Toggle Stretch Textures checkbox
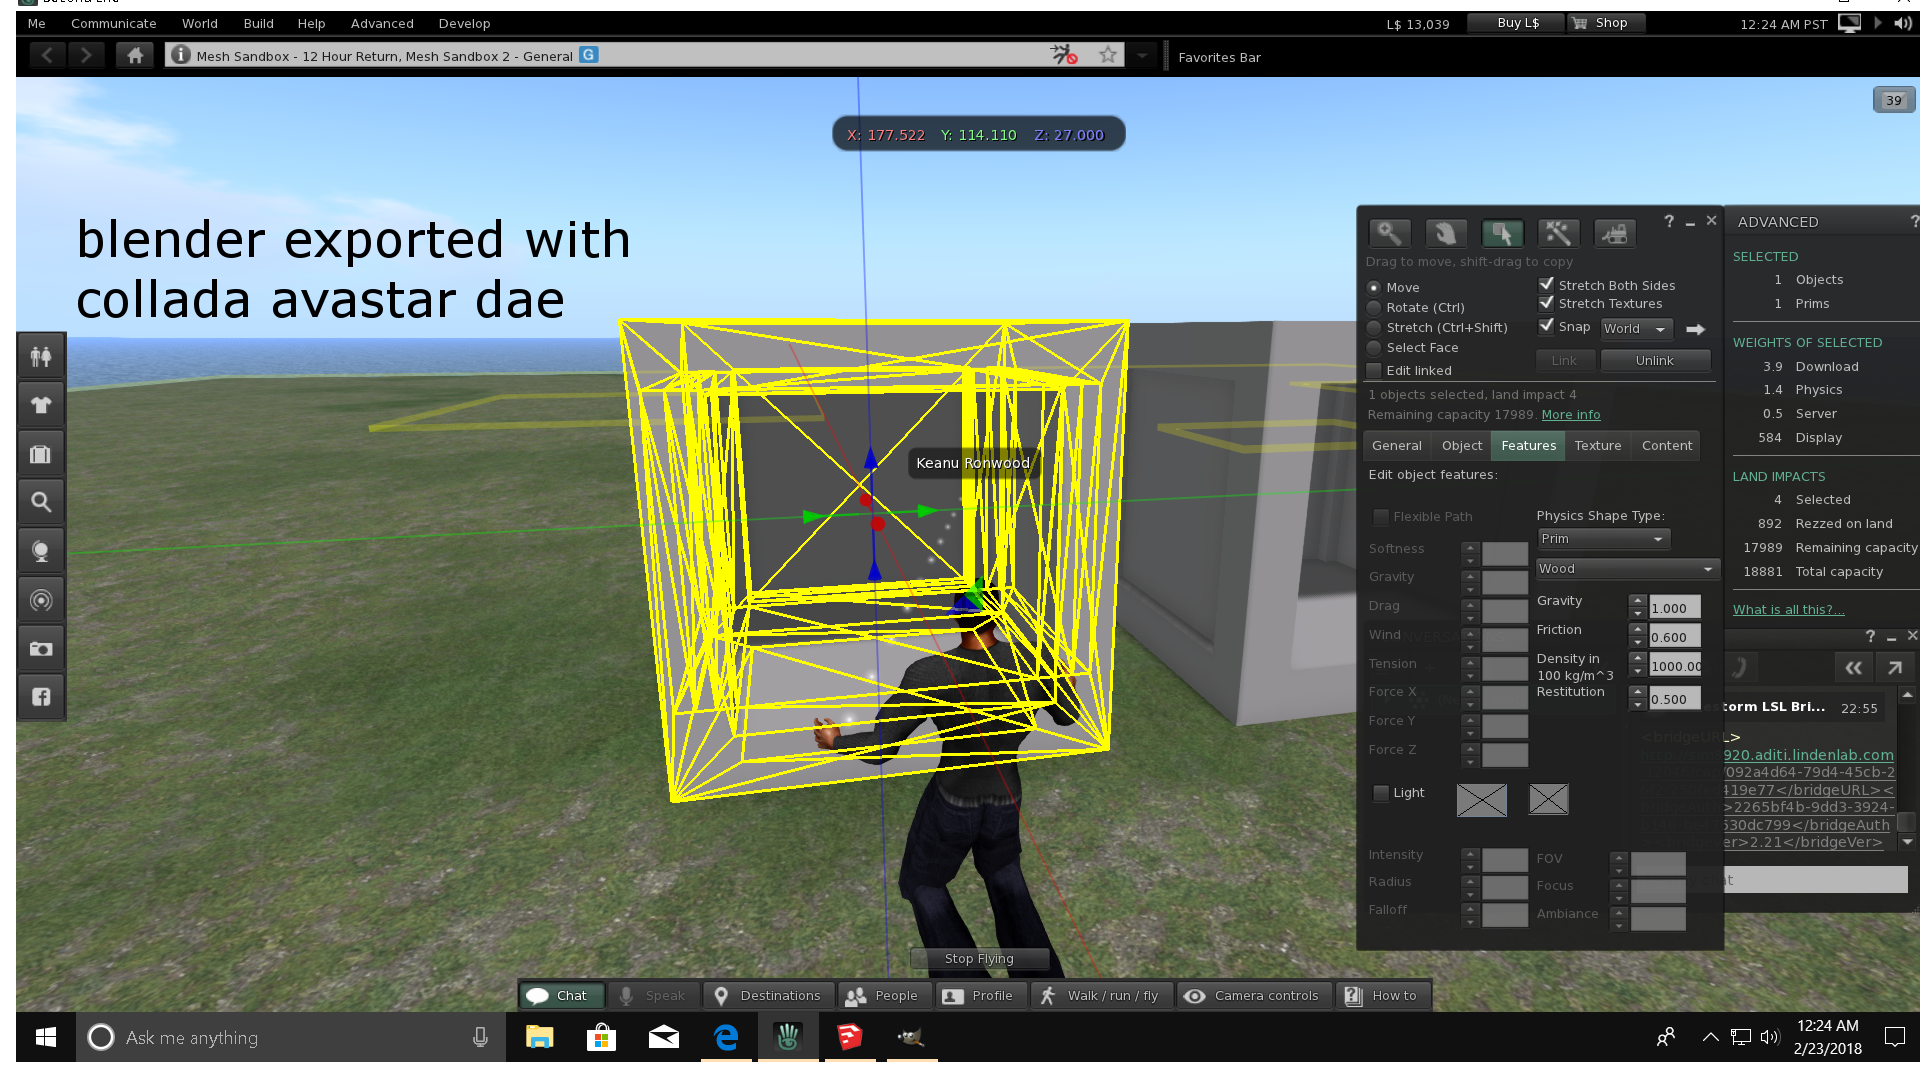This screenshot has width=1920, height=1080. tap(1545, 303)
